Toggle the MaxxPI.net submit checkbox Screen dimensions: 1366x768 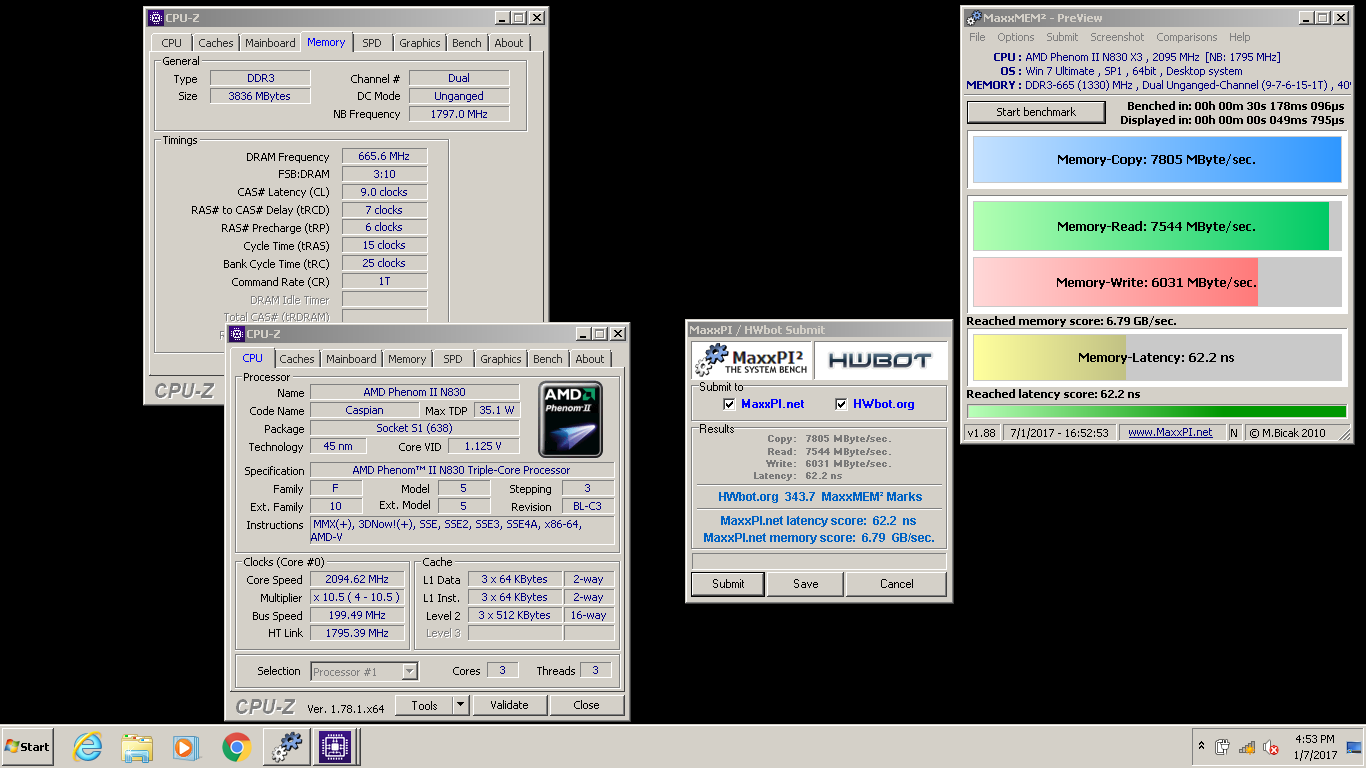tap(729, 404)
